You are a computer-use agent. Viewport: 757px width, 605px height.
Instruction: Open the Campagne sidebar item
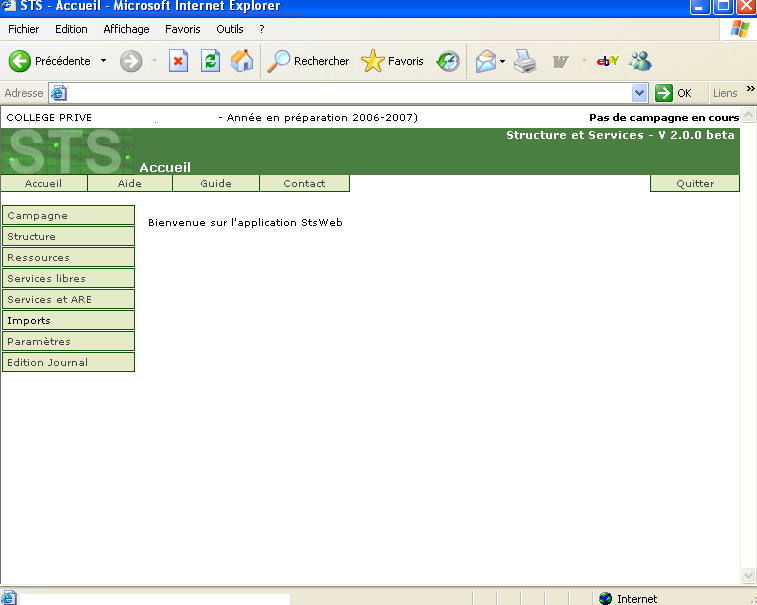click(68, 215)
